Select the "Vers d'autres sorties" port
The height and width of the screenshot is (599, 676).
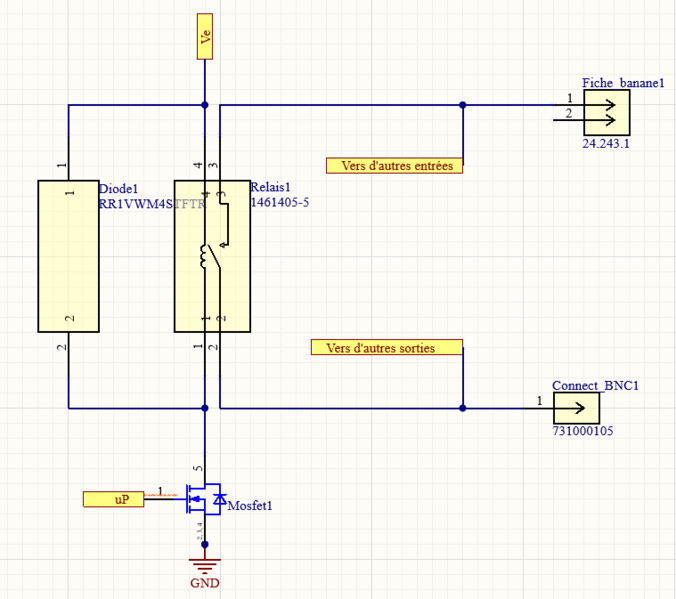pyautogui.click(x=387, y=348)
